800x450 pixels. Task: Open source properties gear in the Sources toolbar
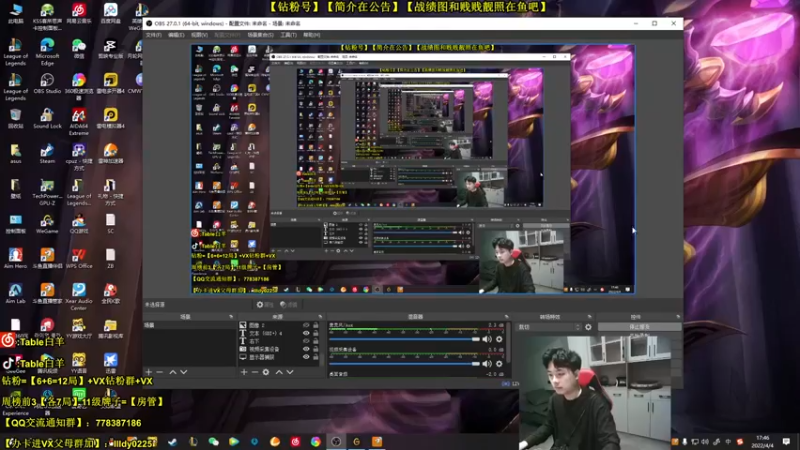coord(266,372)
